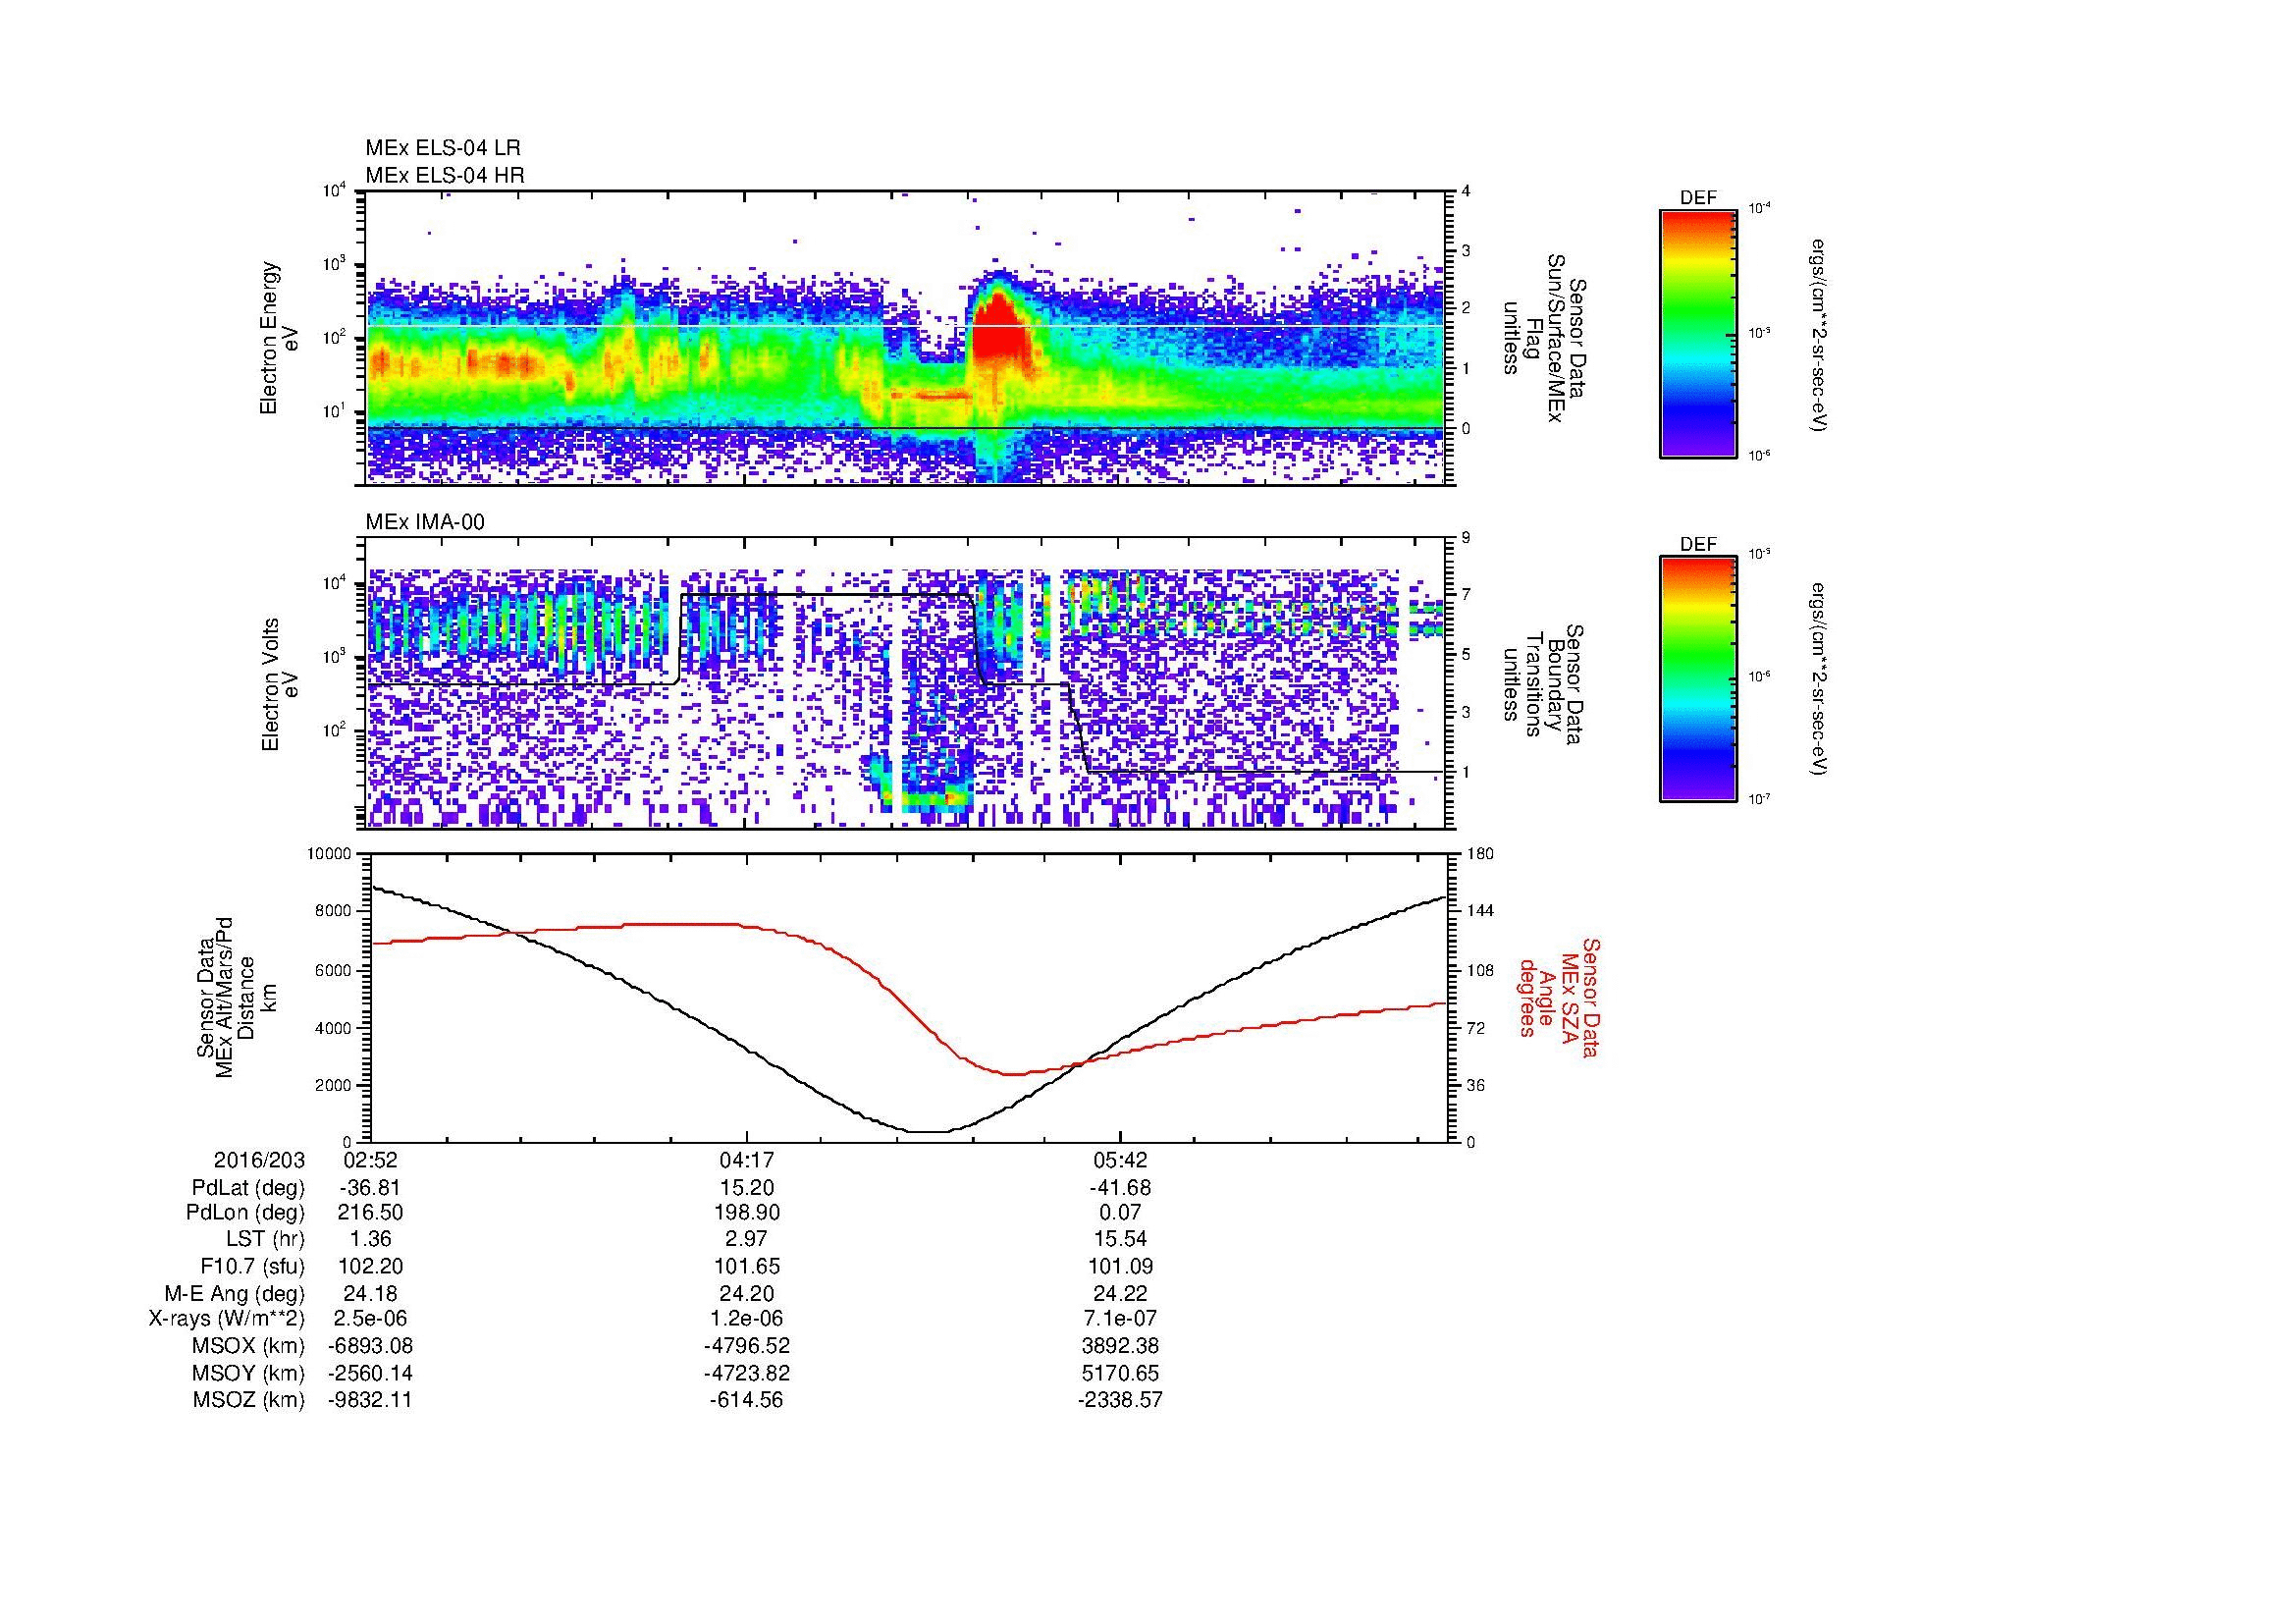Click the MSOY value -2560.14

pos(371,1373)
